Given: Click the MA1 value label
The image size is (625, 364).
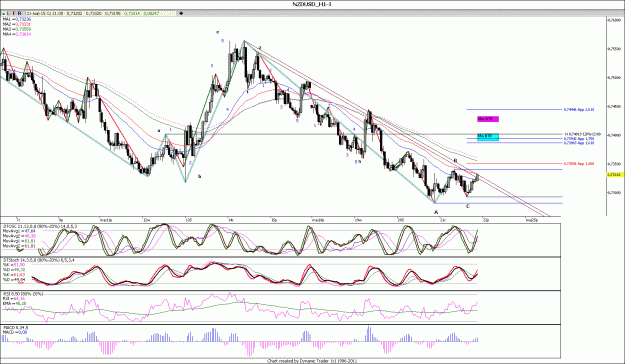Looking at the screenshot, I should coord(17,19).
